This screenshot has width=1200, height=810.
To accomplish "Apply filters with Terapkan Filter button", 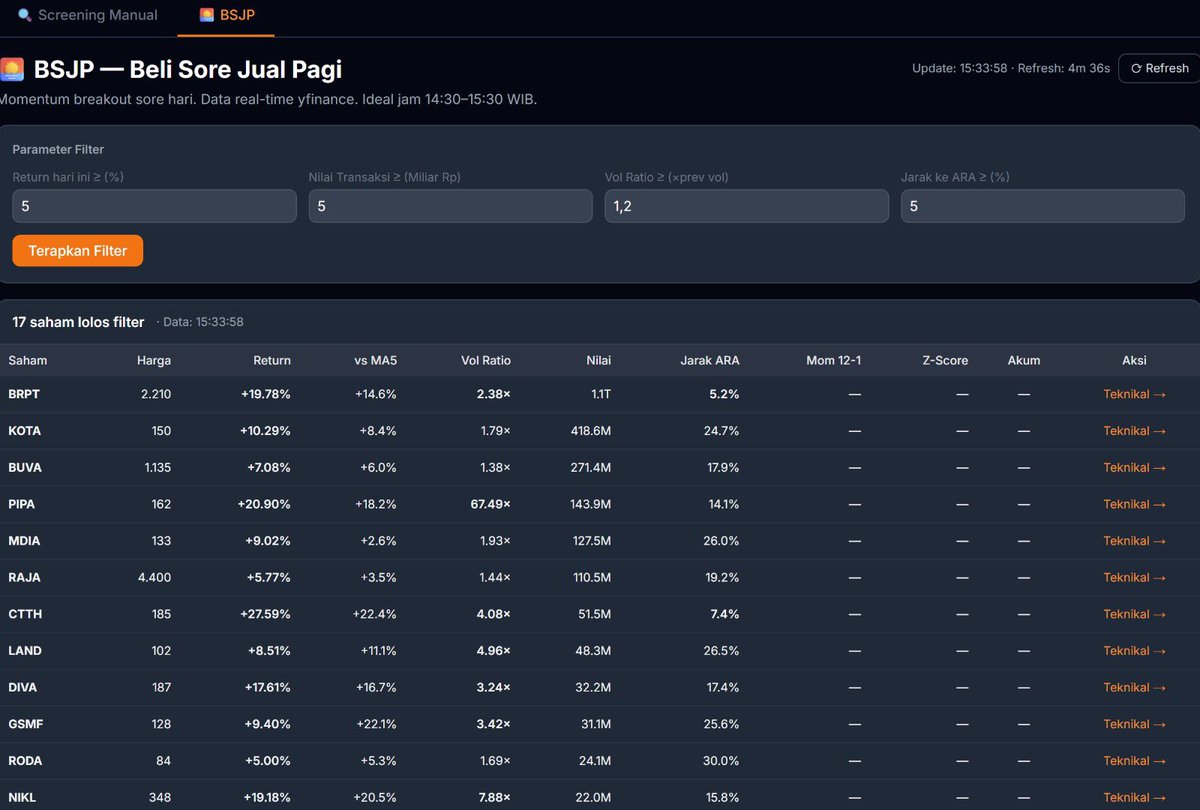I will tap(78, 250).
